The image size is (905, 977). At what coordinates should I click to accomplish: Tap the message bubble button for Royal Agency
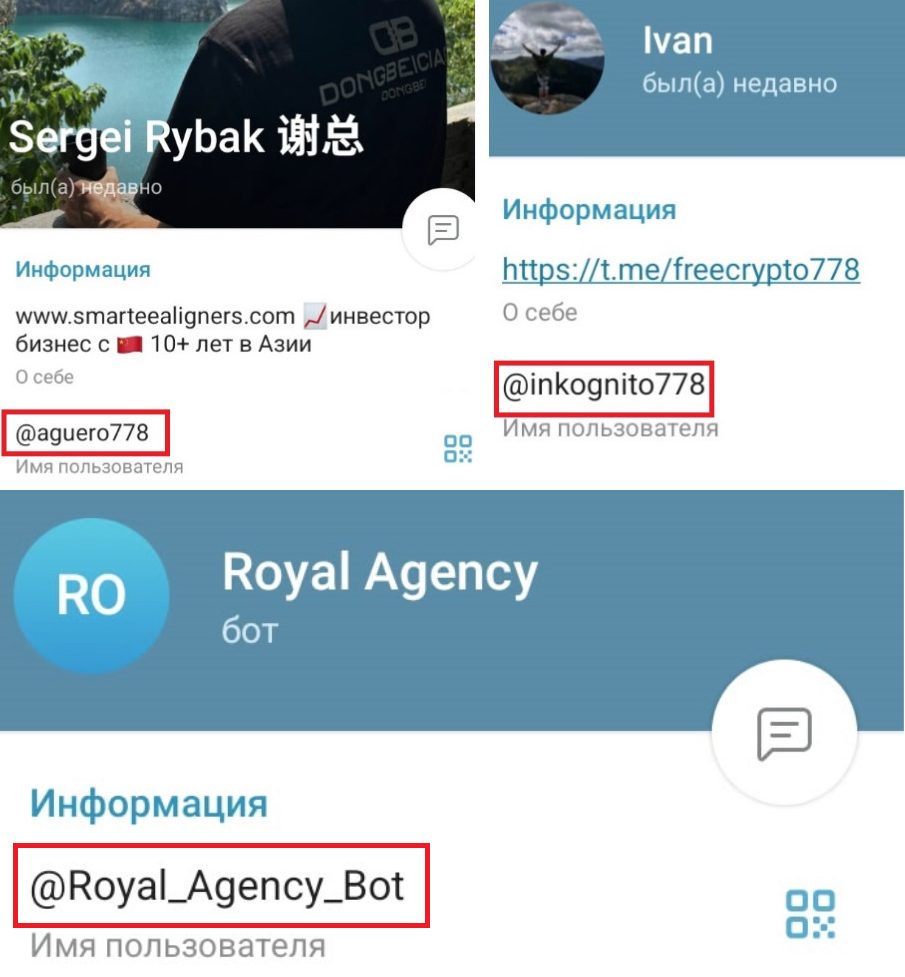coord(784,733)
